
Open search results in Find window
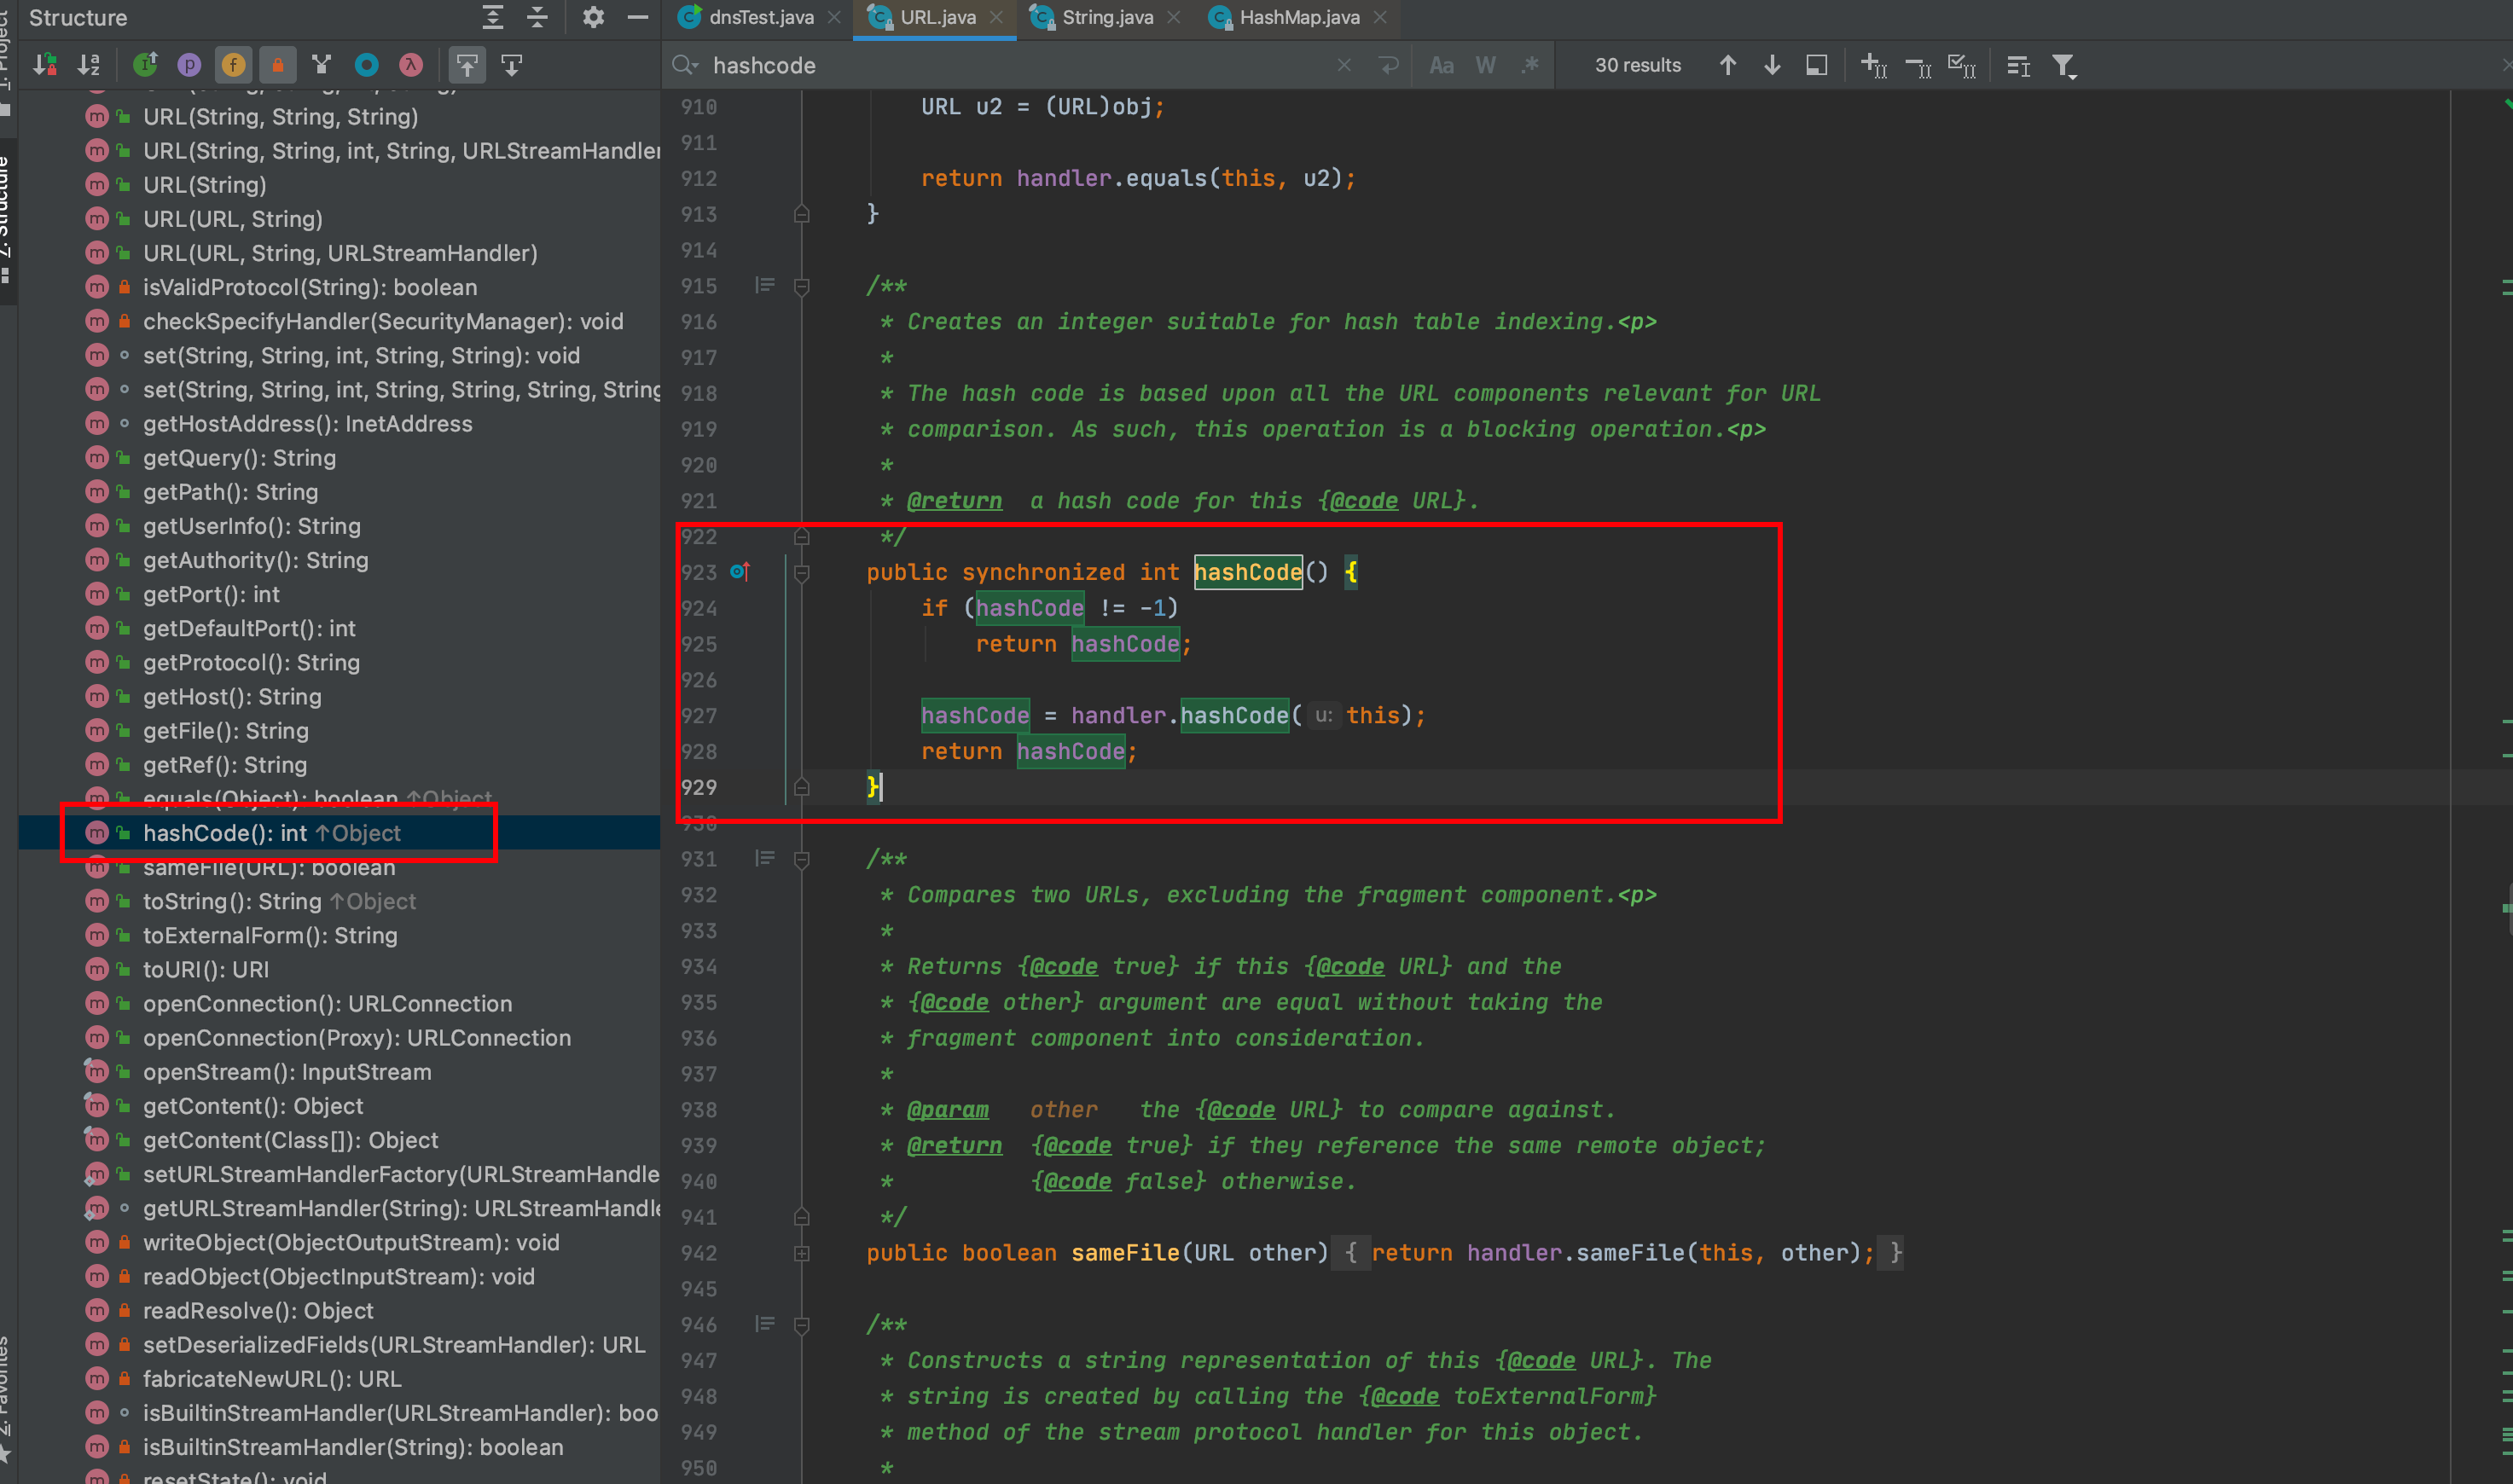click(1816, 65)
